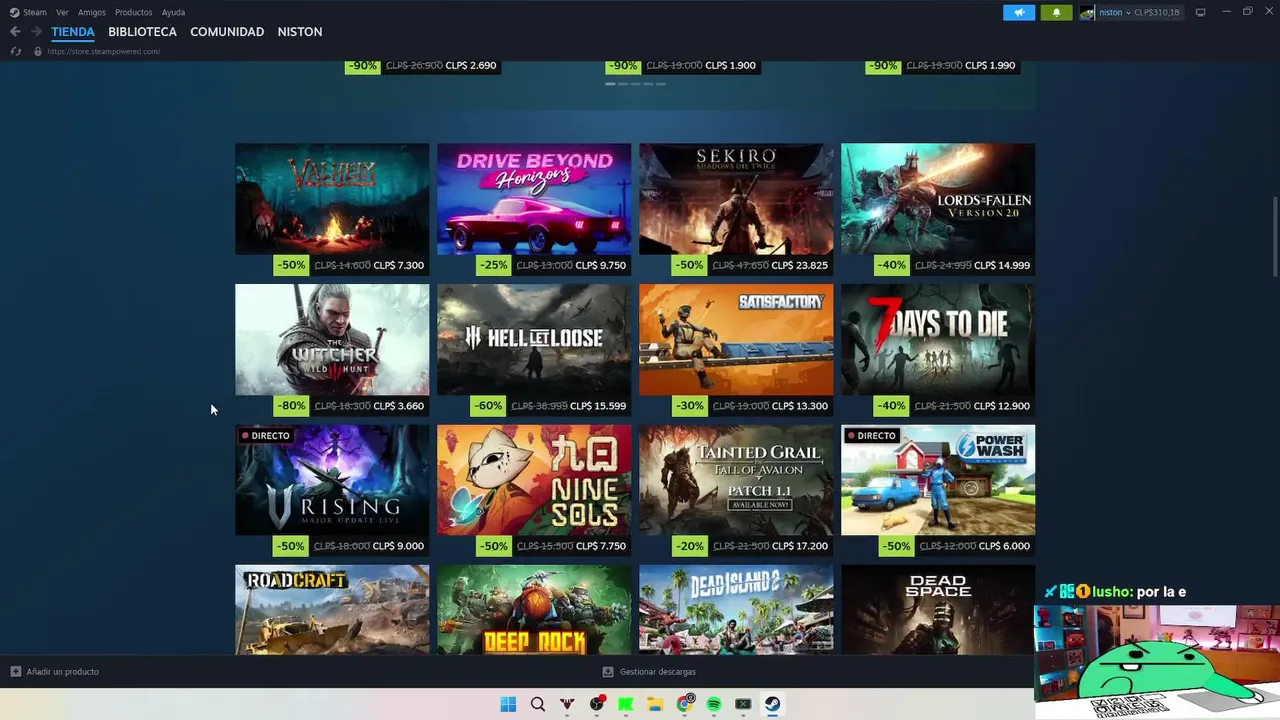Go forward with the right arrow
Viewport: 1280px width, 720px height.
(x=36, y=32)
